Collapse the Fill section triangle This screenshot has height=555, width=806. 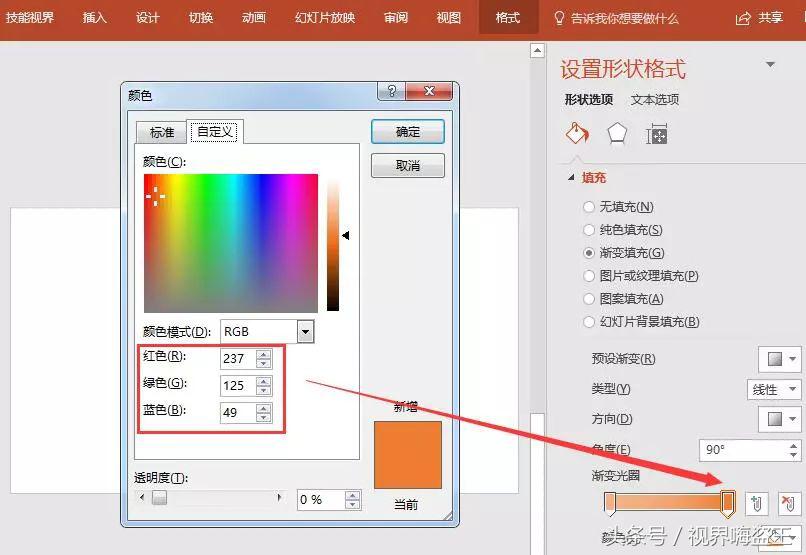(571, 177)
